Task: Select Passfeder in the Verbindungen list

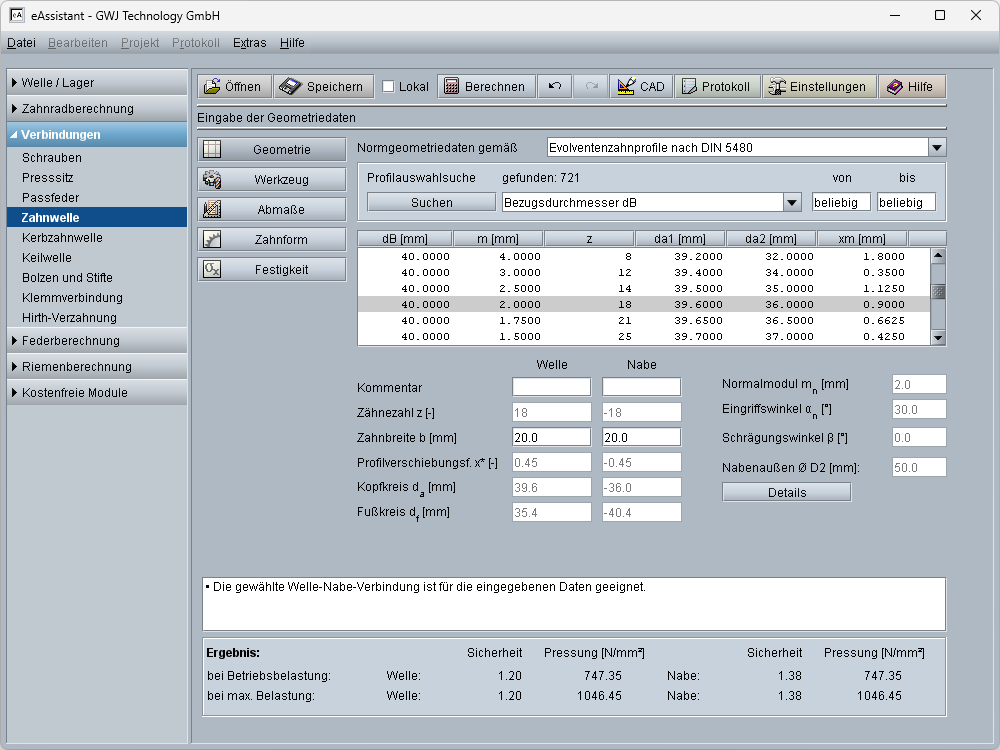Action: click(50, 198)
